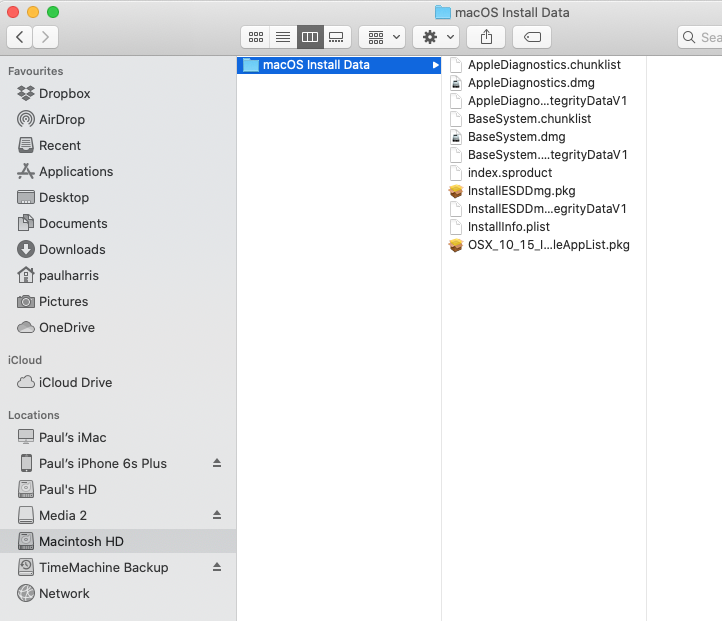
Task: Click into the Search field
Action: click(x=700, y=37)
